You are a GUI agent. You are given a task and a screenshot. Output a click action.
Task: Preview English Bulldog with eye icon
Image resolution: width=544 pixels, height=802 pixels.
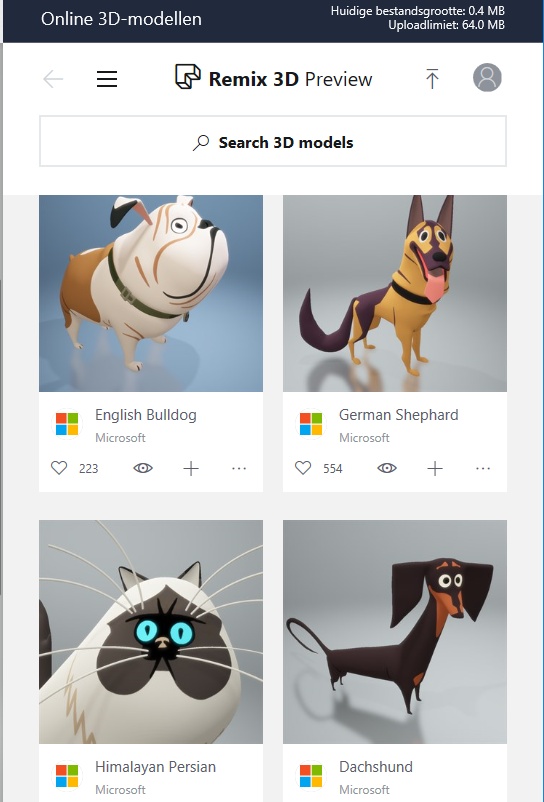coord(143,468)
